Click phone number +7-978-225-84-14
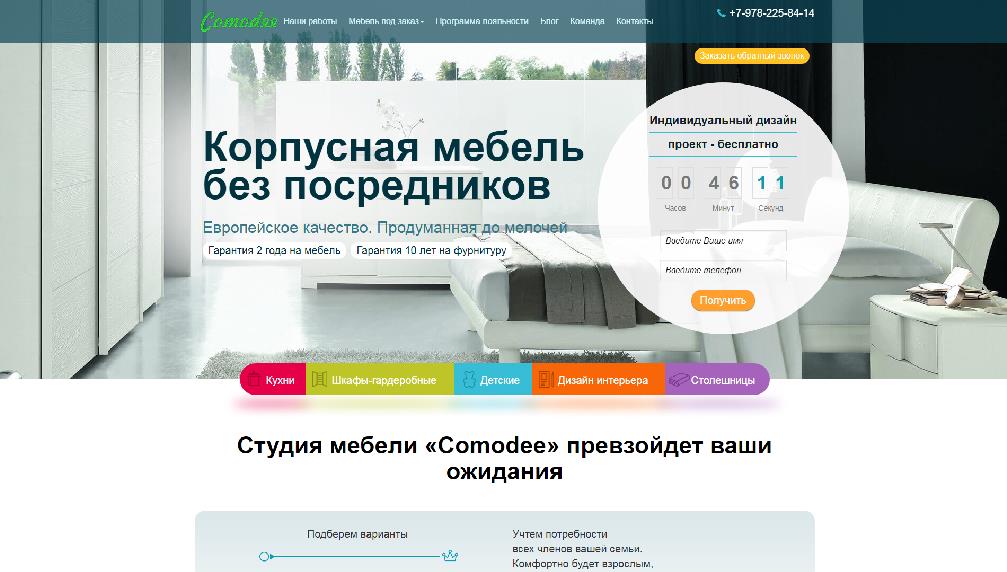This screenshot has height=572, width=1007. point(771,13)
